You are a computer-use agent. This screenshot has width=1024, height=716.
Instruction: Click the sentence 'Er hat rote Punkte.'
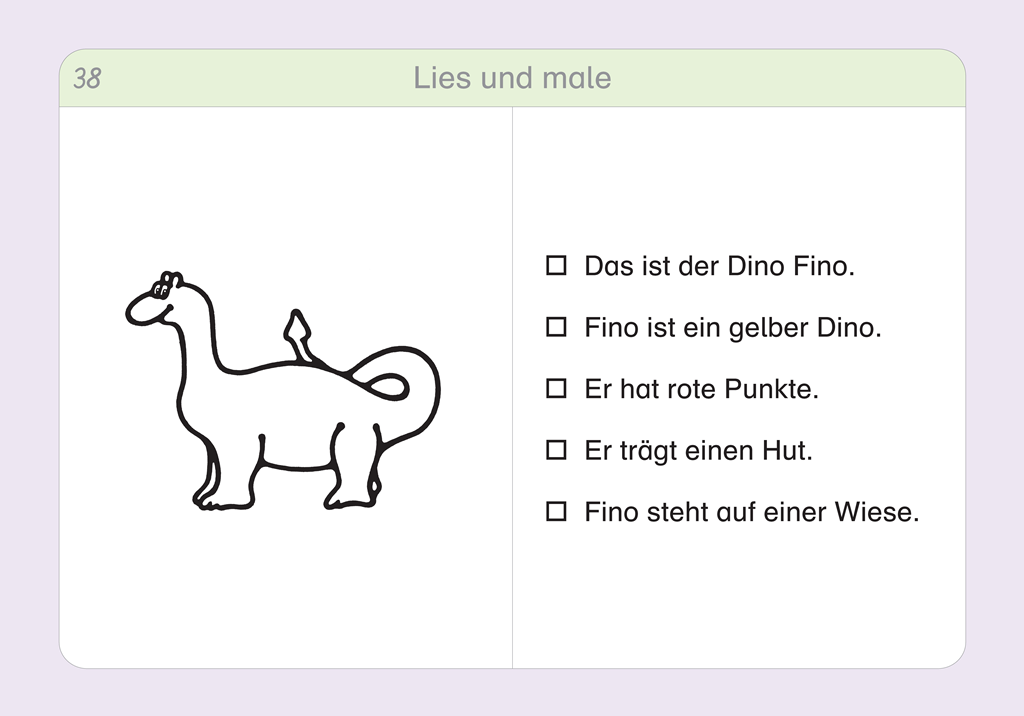pos(701,389)
